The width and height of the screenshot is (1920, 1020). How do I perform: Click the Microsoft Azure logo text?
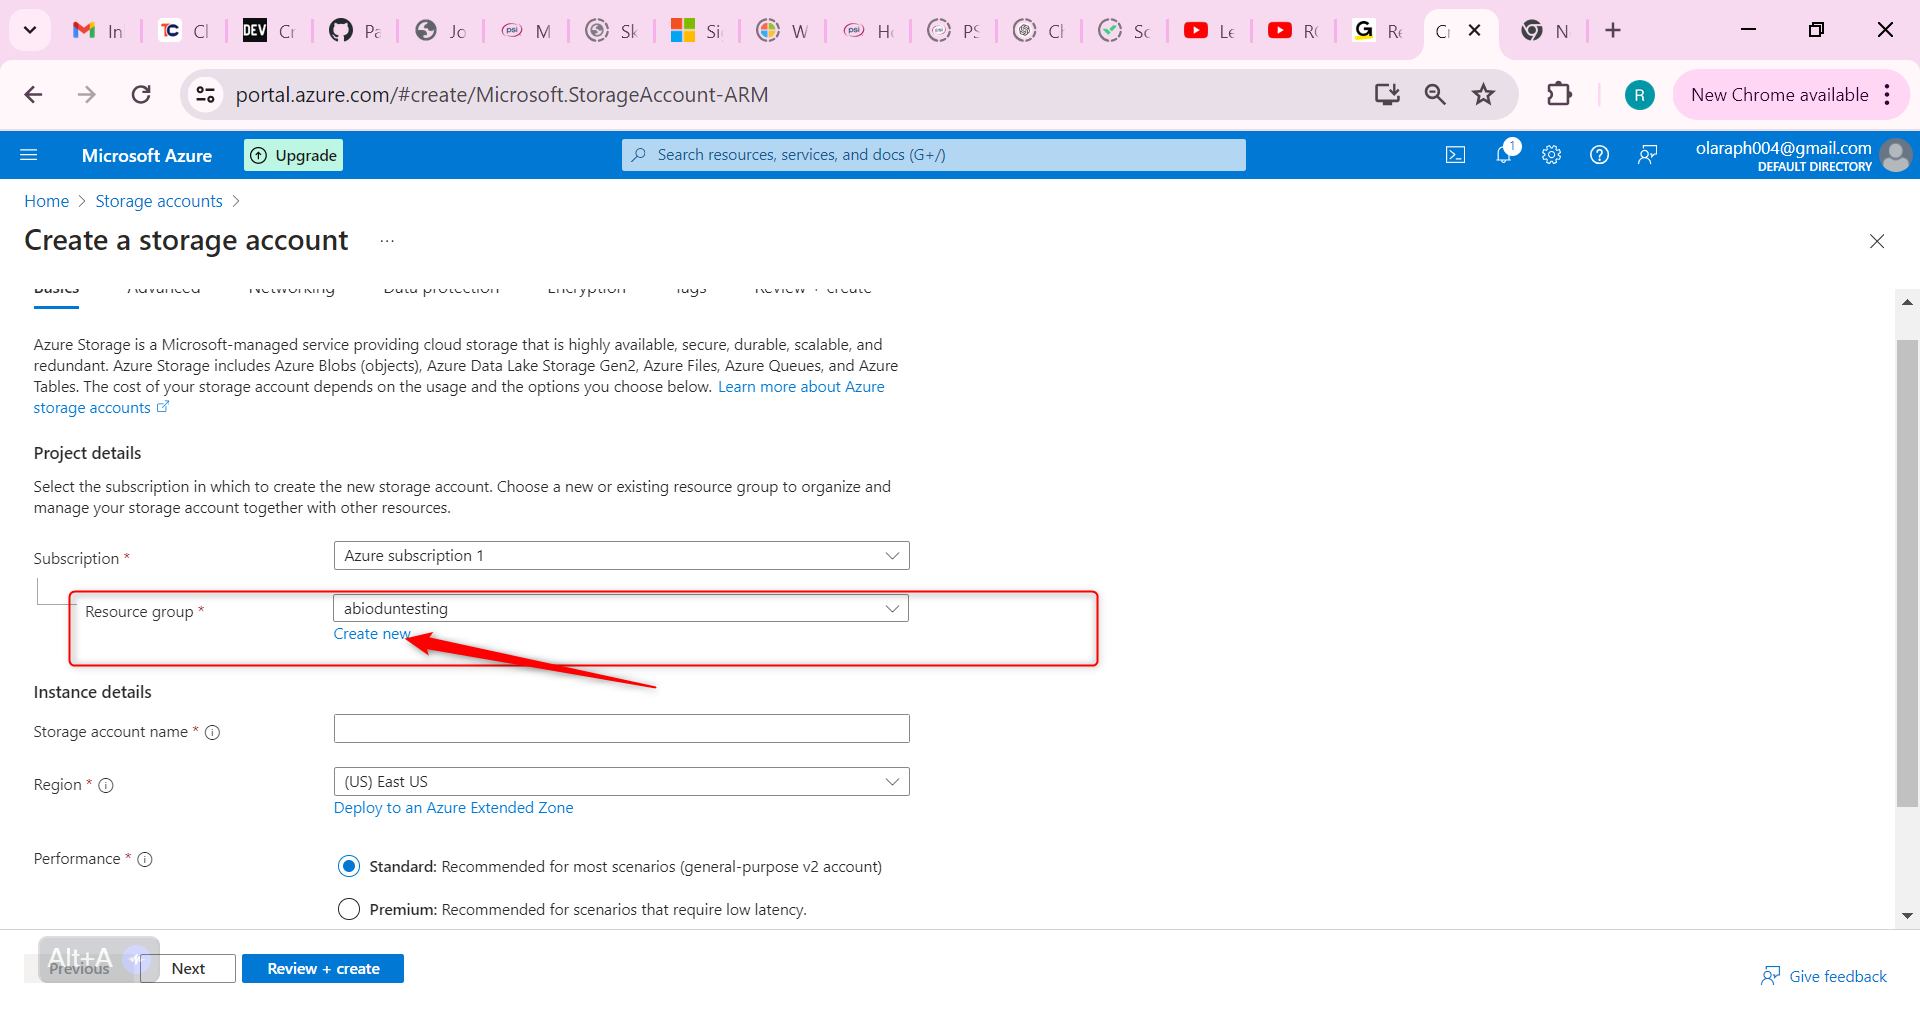[147, 156]
